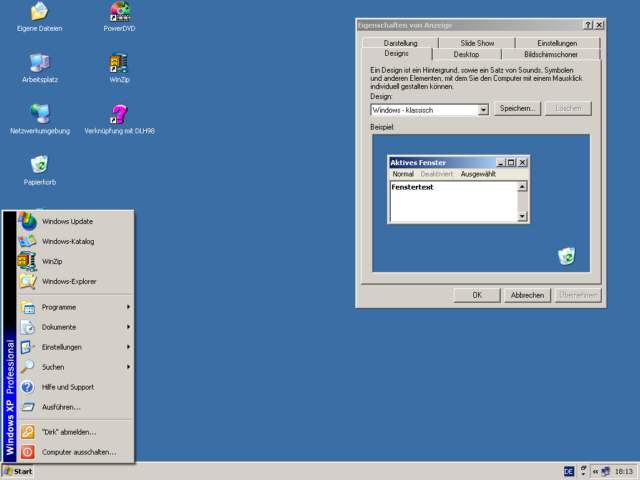Screen dimensions: 640x480
Task: Select the Papierkorb recycle bin icon
Action: (x=39, y=165)
